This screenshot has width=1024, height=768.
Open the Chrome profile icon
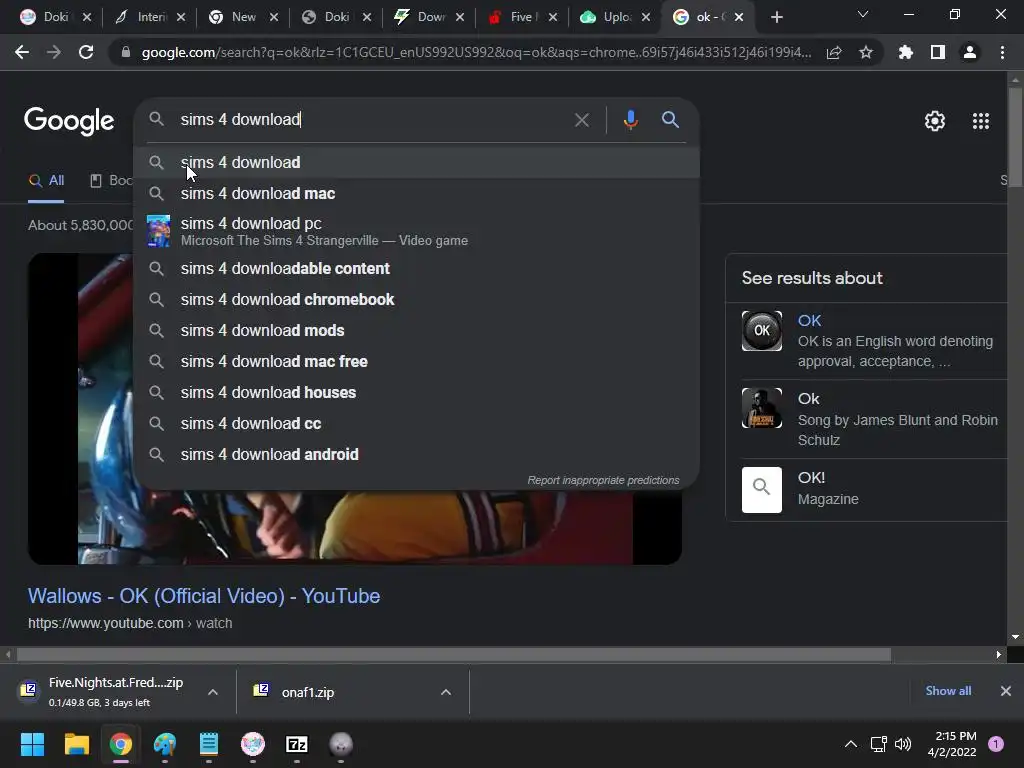pyautogui.click(x=970, y=52)
